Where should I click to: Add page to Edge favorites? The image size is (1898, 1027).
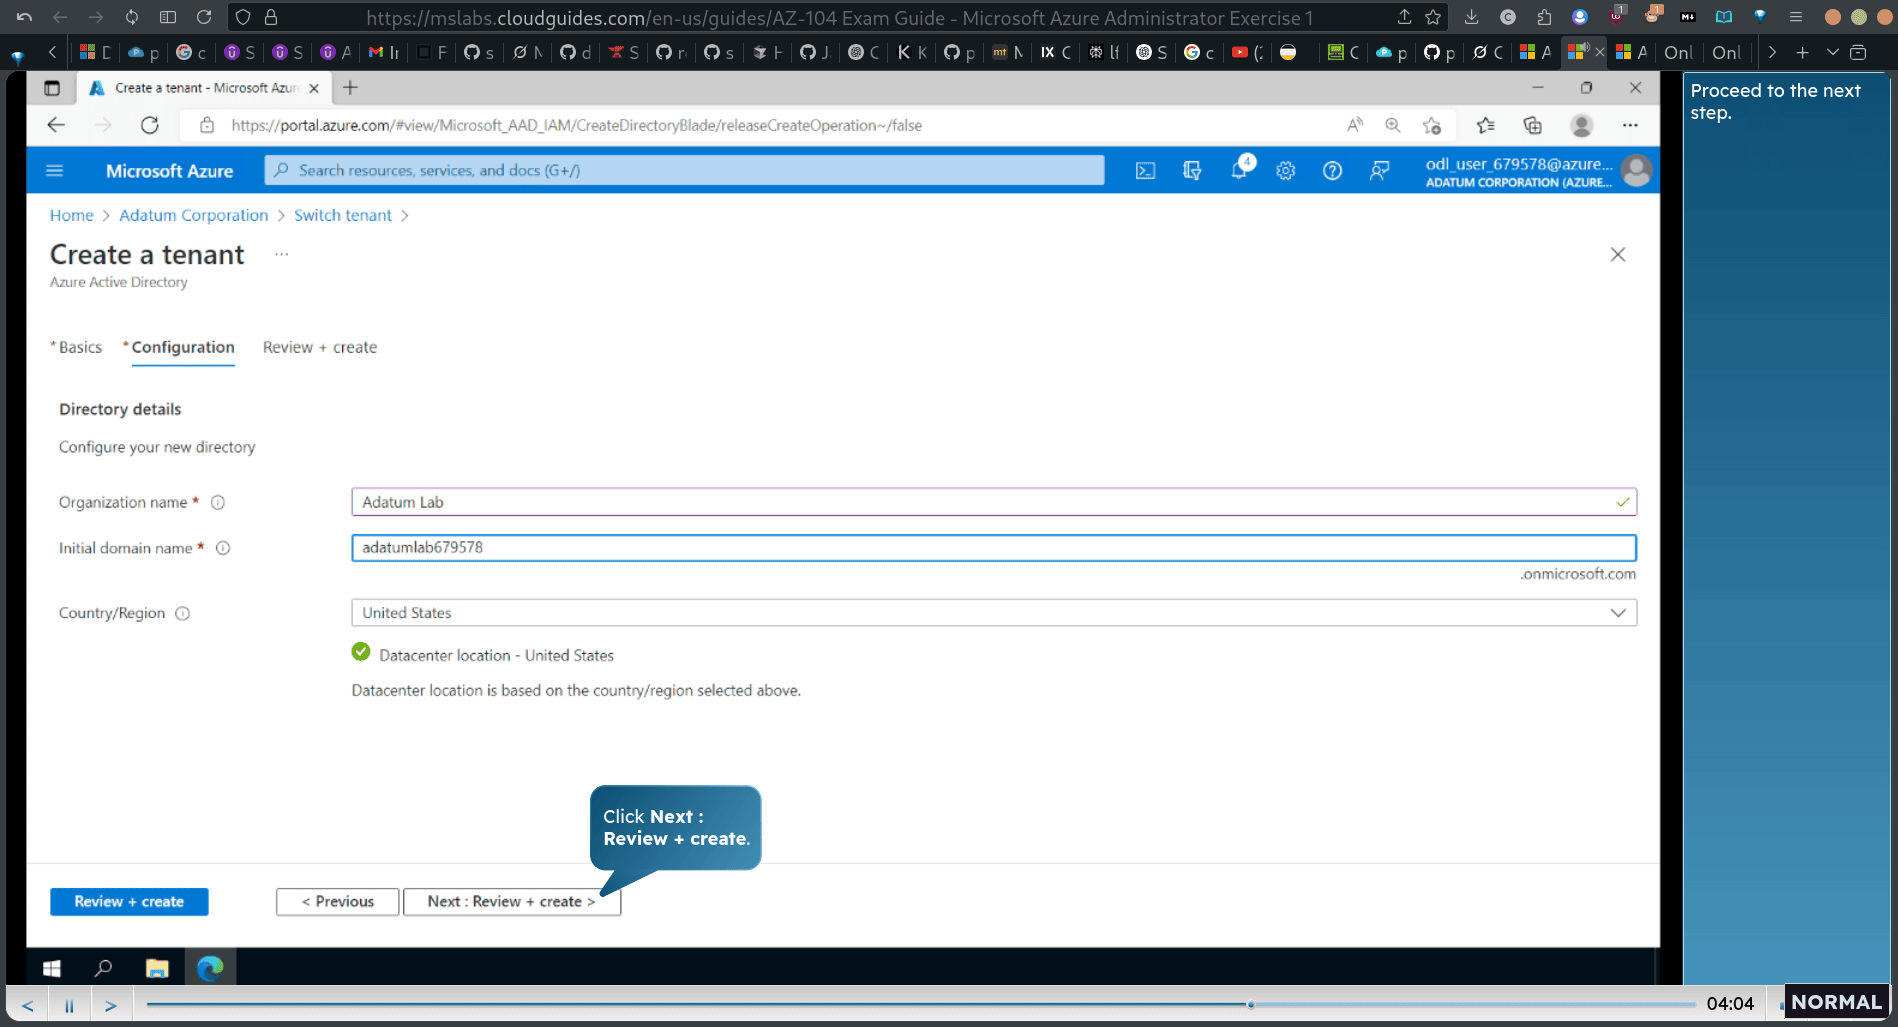pos(1432,125)
